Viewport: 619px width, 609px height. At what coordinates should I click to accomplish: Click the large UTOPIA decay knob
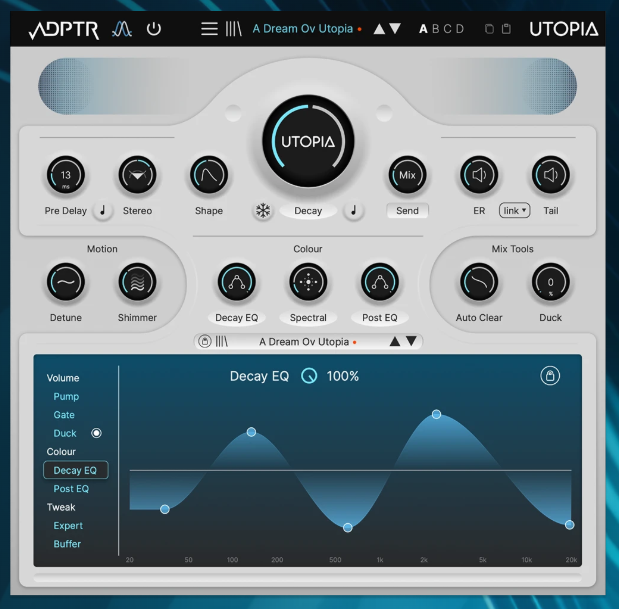pyautogui.click(x=308, y=141)
